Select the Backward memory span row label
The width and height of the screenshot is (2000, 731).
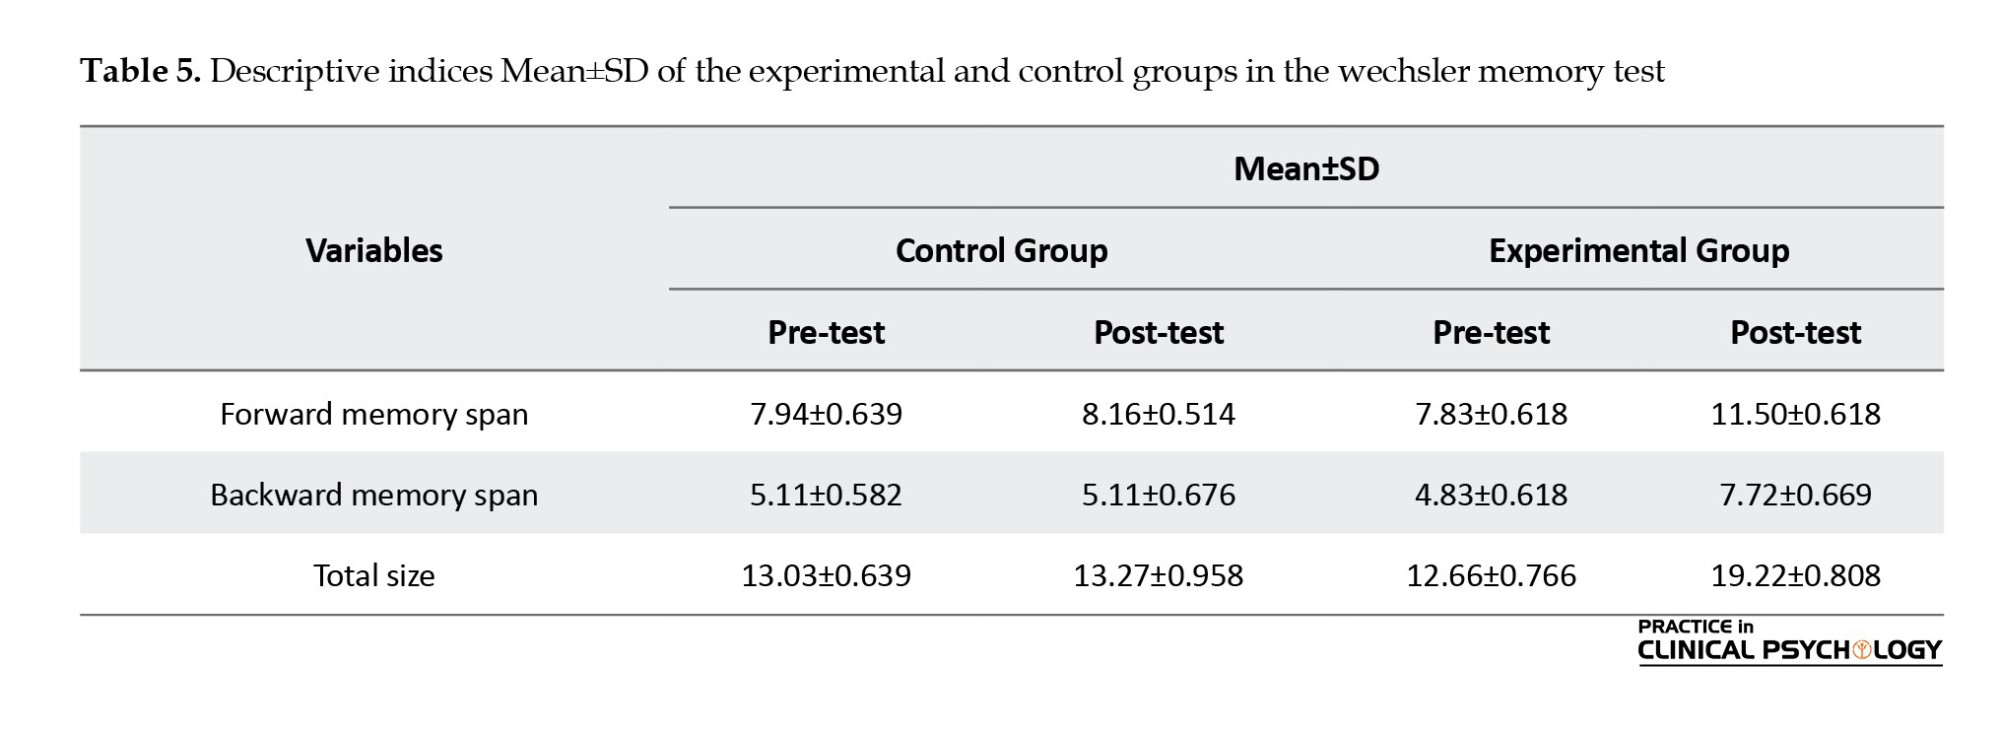pos(374,495)
